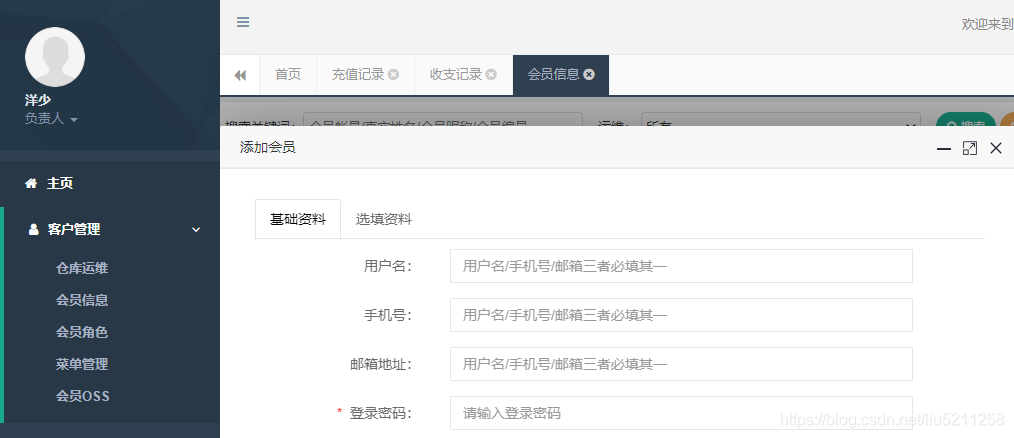
Task: Open 会员角色 in the sidebar
Action: point(82,332)
